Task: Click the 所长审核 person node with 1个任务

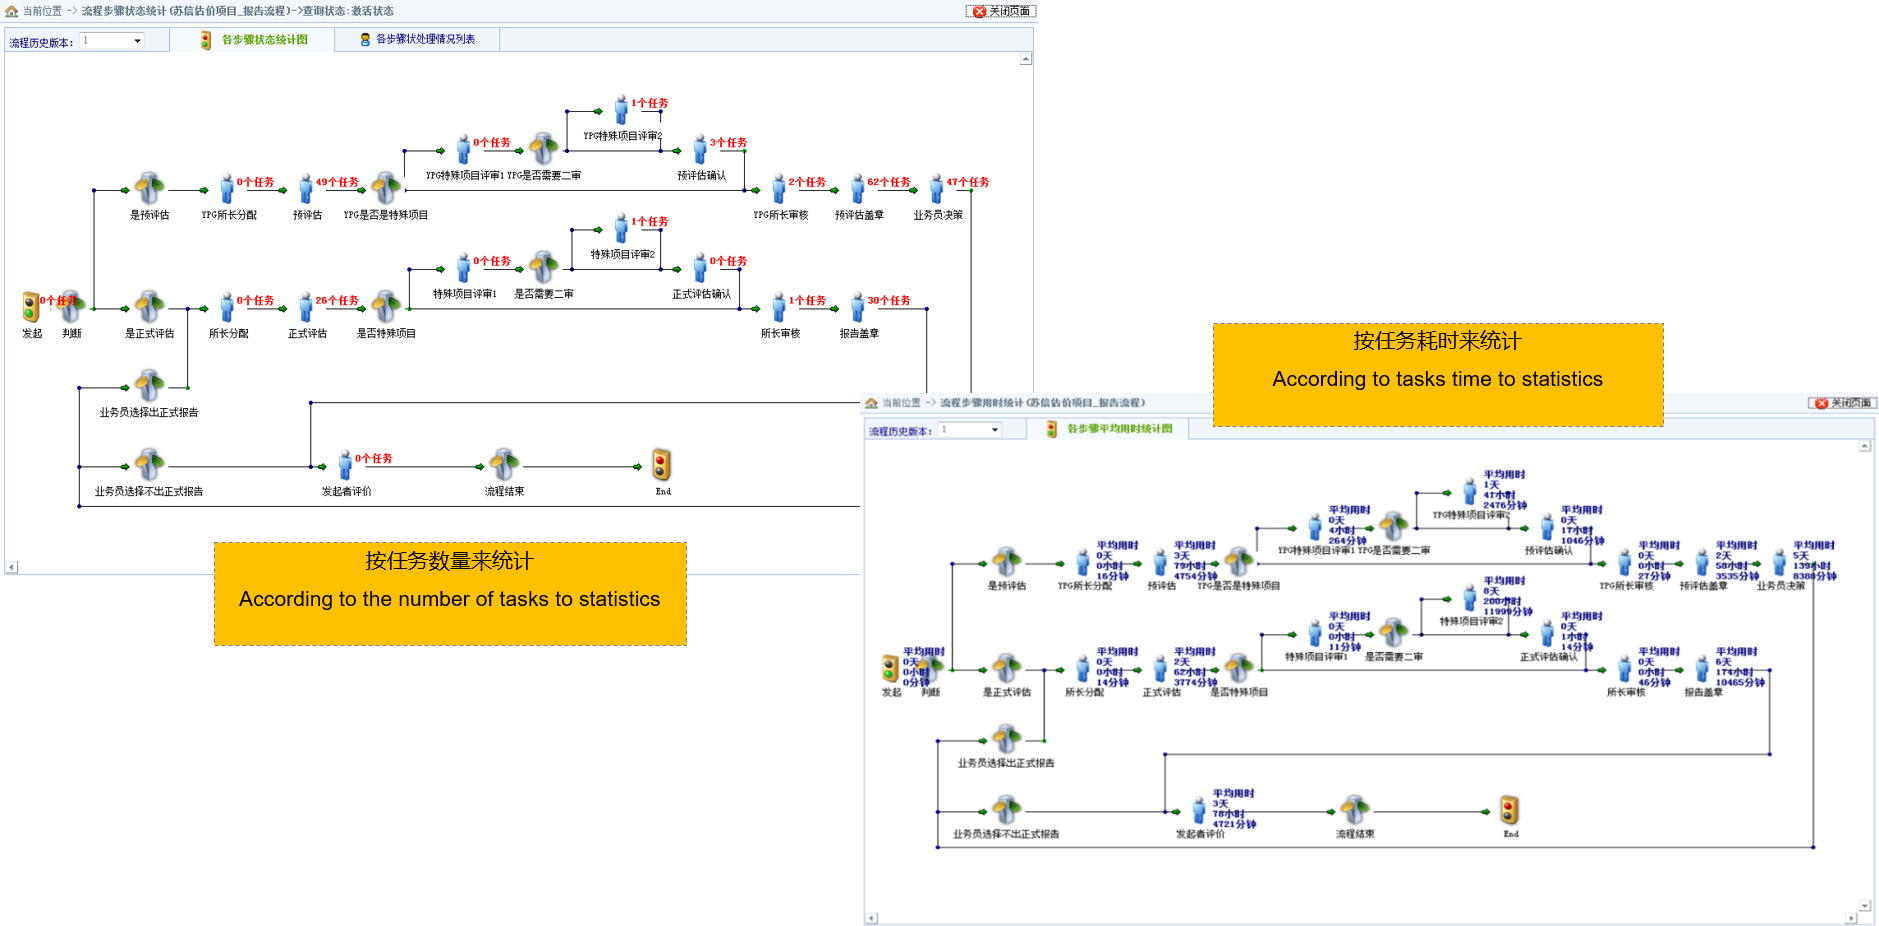Action: click(779, 308)
